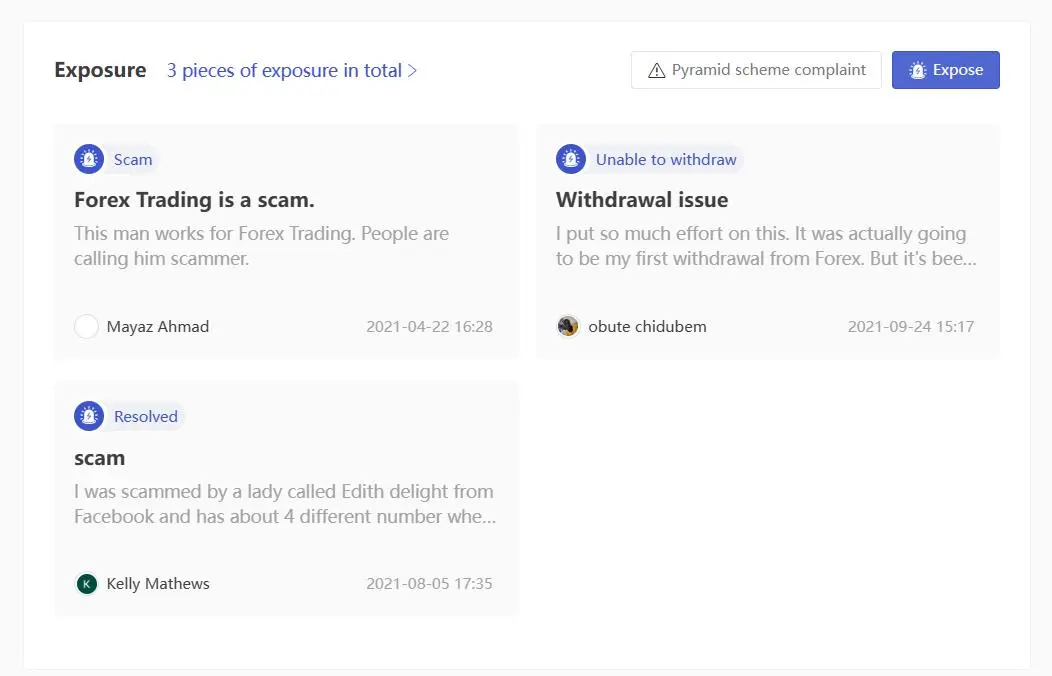This screenshot has height=676, width=1052.
Task: Click the timestamp 2021-09-24 15:17
Action: (911, 327)
